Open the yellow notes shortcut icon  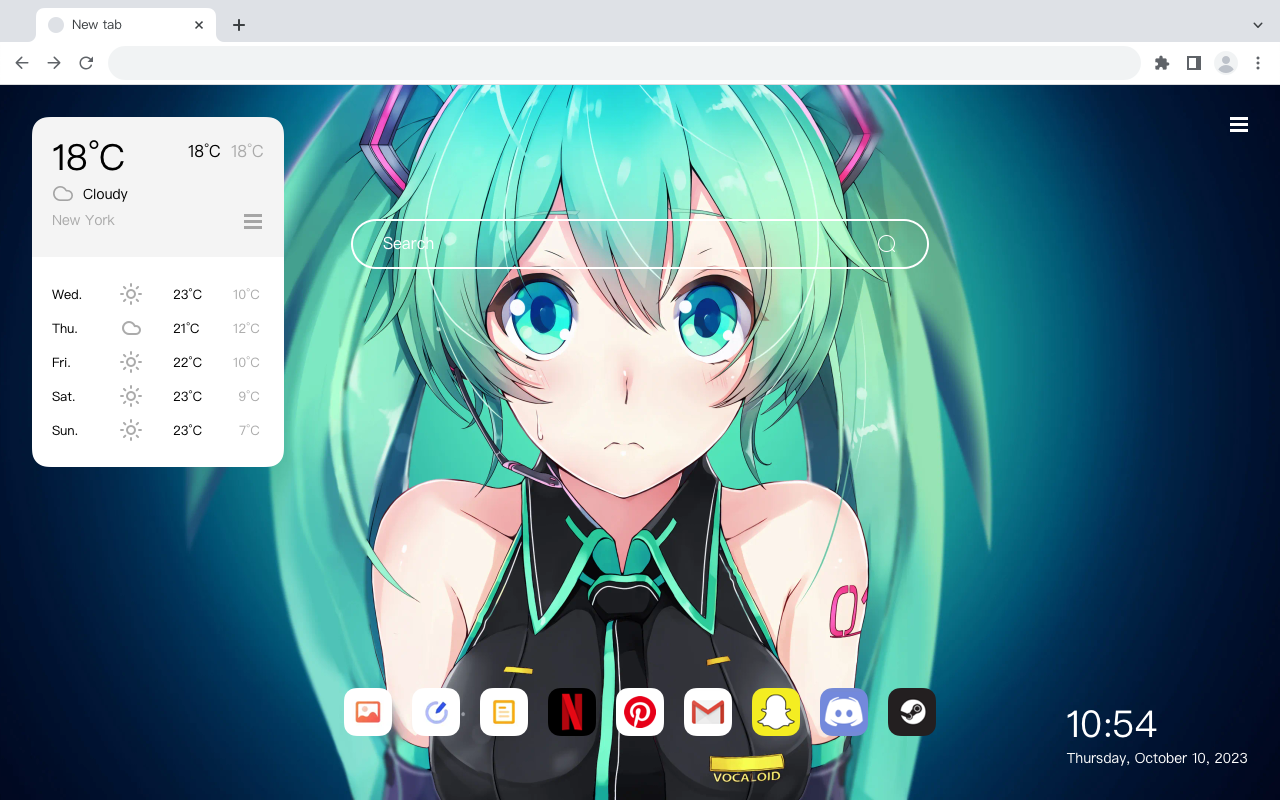click(504, 712)
